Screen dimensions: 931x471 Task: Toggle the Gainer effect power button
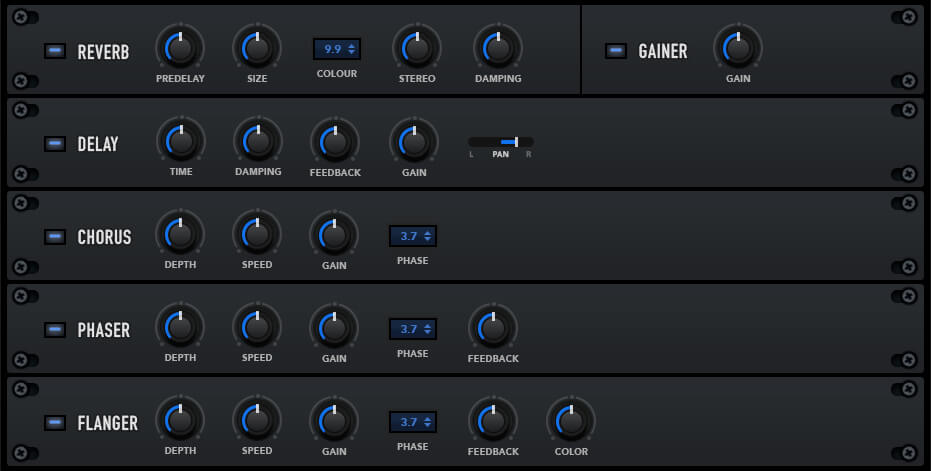pos(616,51)
